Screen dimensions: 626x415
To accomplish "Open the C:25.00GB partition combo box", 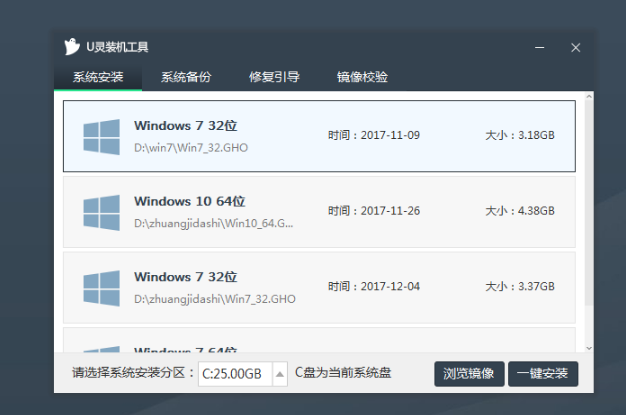I will pyautogui.click(x=234, y=374).
